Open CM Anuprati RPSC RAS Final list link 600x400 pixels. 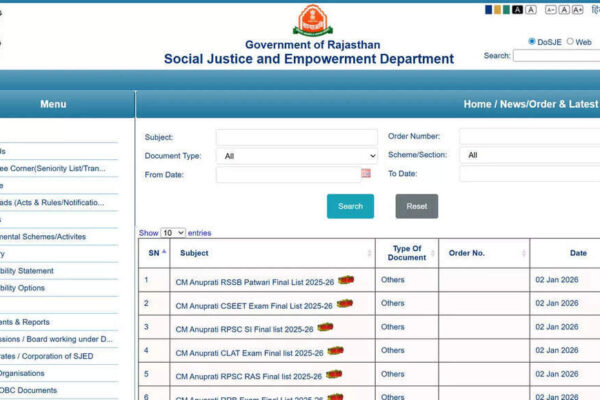coord(249,377)
